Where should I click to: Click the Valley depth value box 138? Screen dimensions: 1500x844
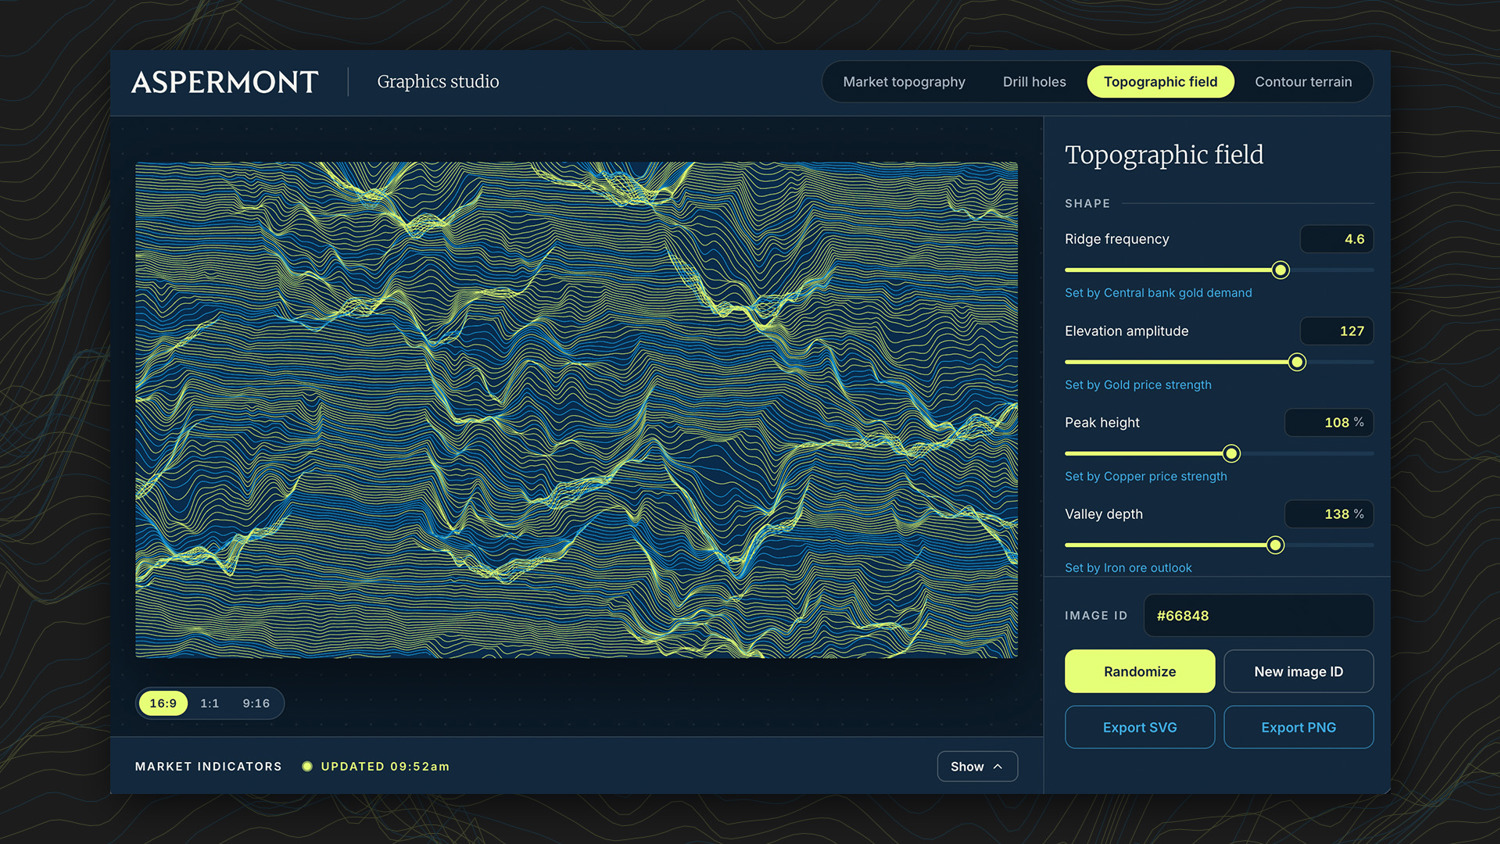pyautogui.click(x=1329, y=514)
